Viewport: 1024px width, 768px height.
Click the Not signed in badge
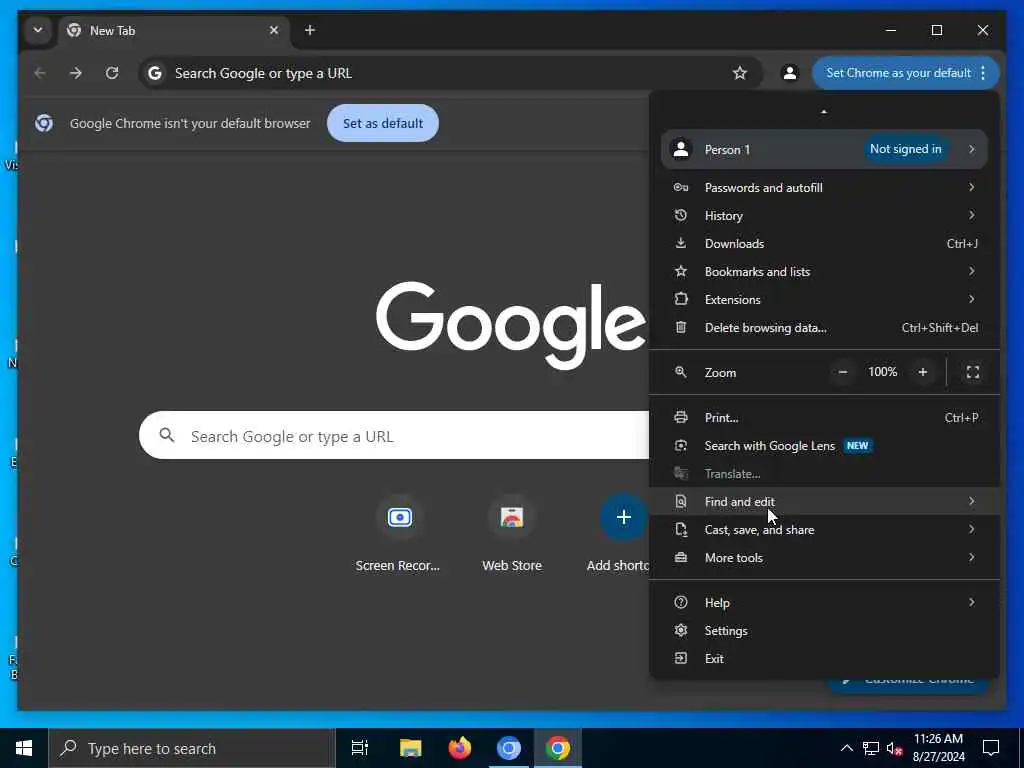(905, 149)
